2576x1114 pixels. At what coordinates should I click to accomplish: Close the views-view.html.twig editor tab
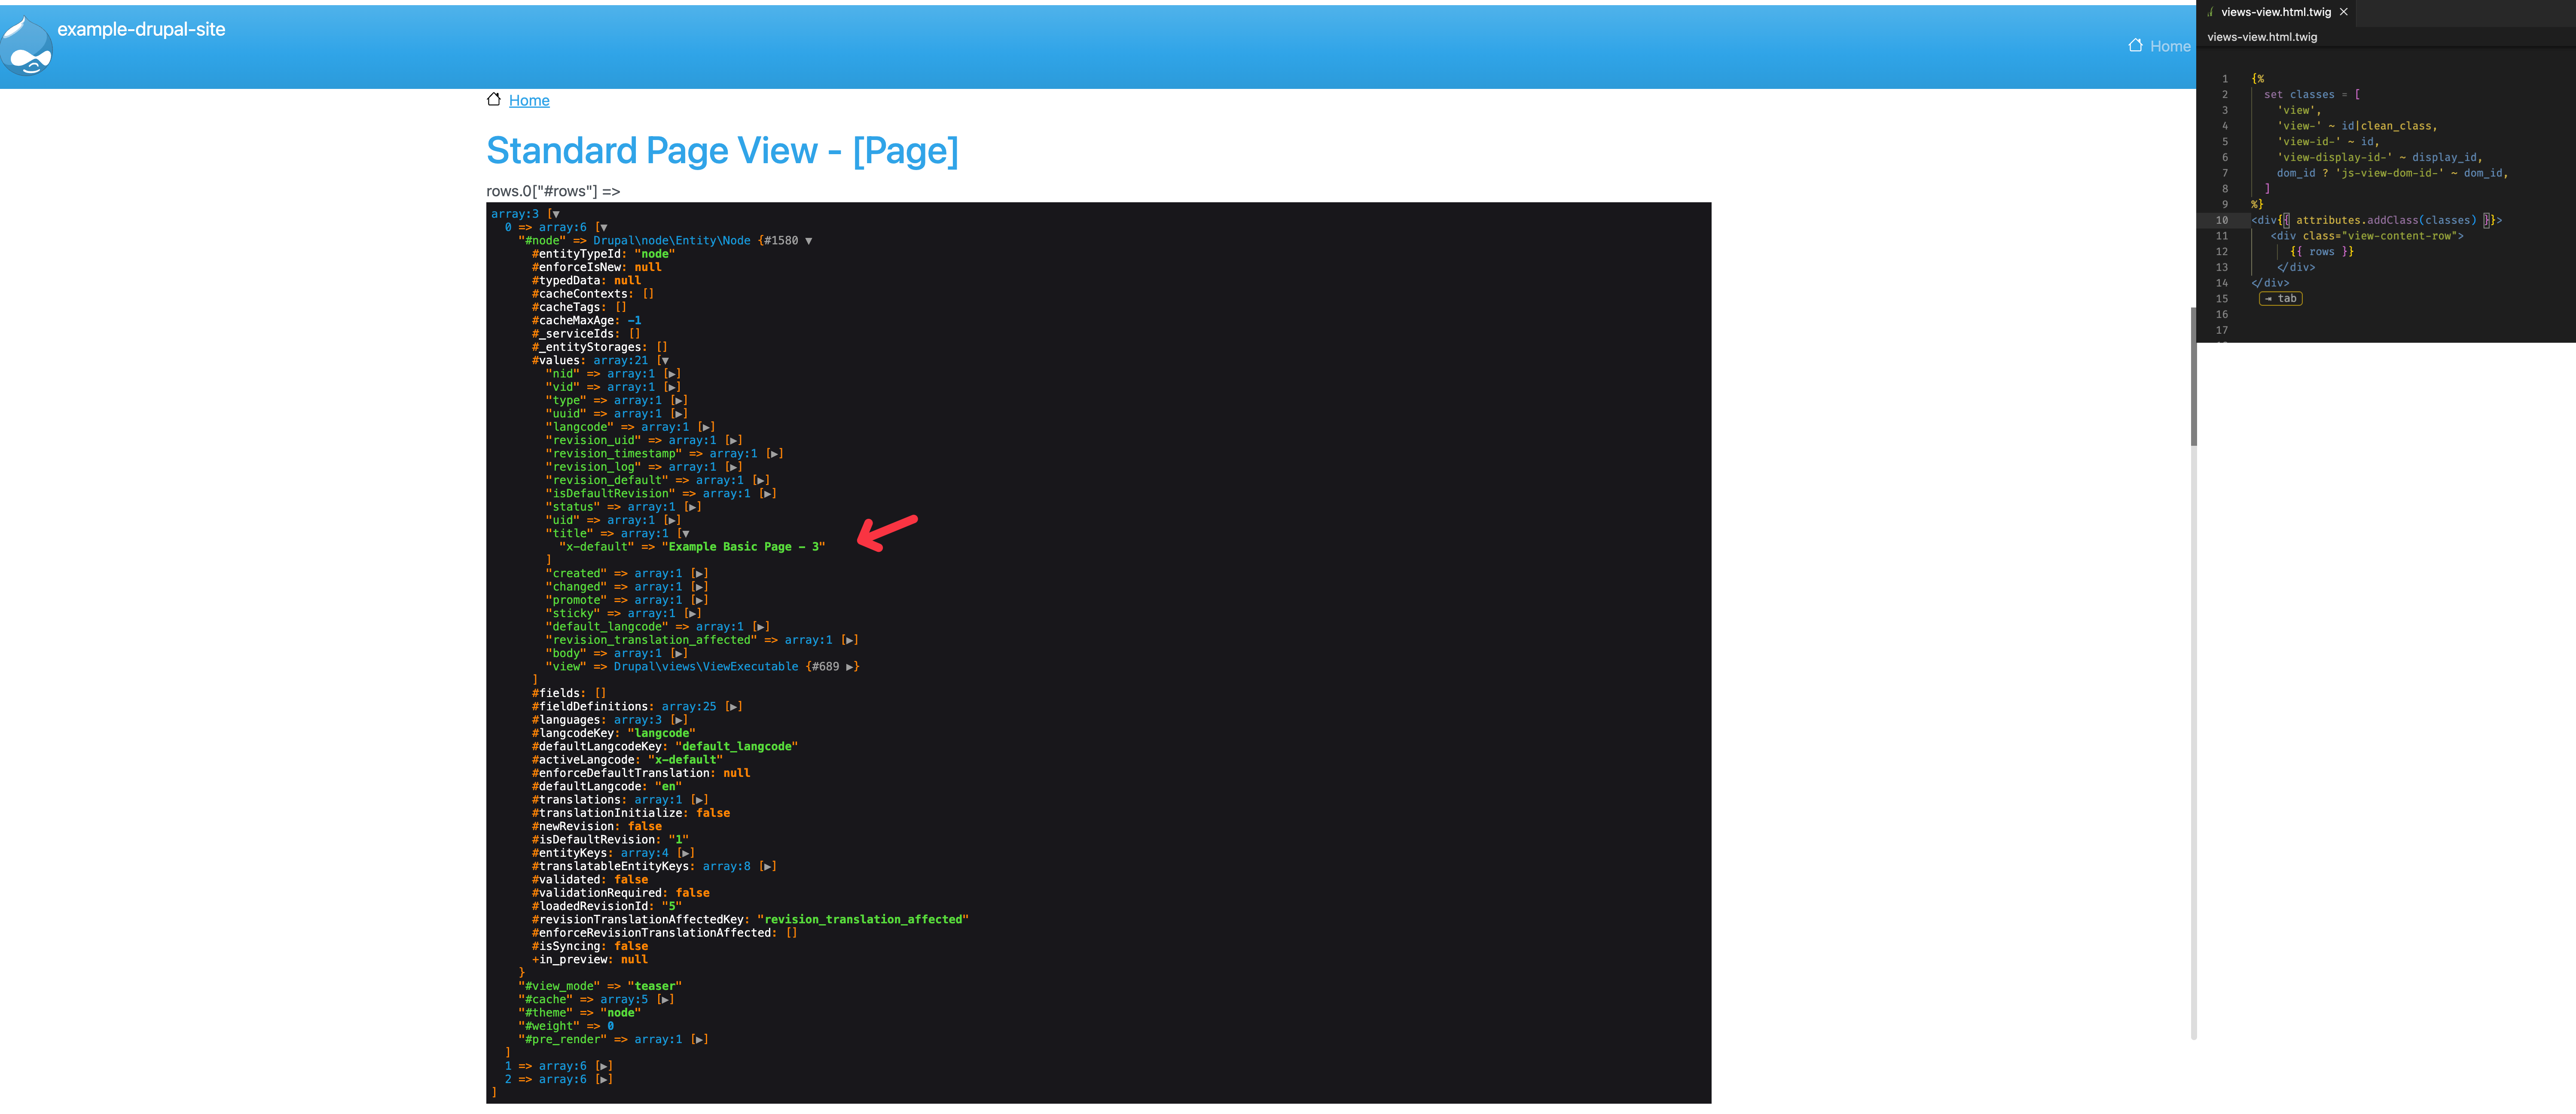coord(2343,12)
